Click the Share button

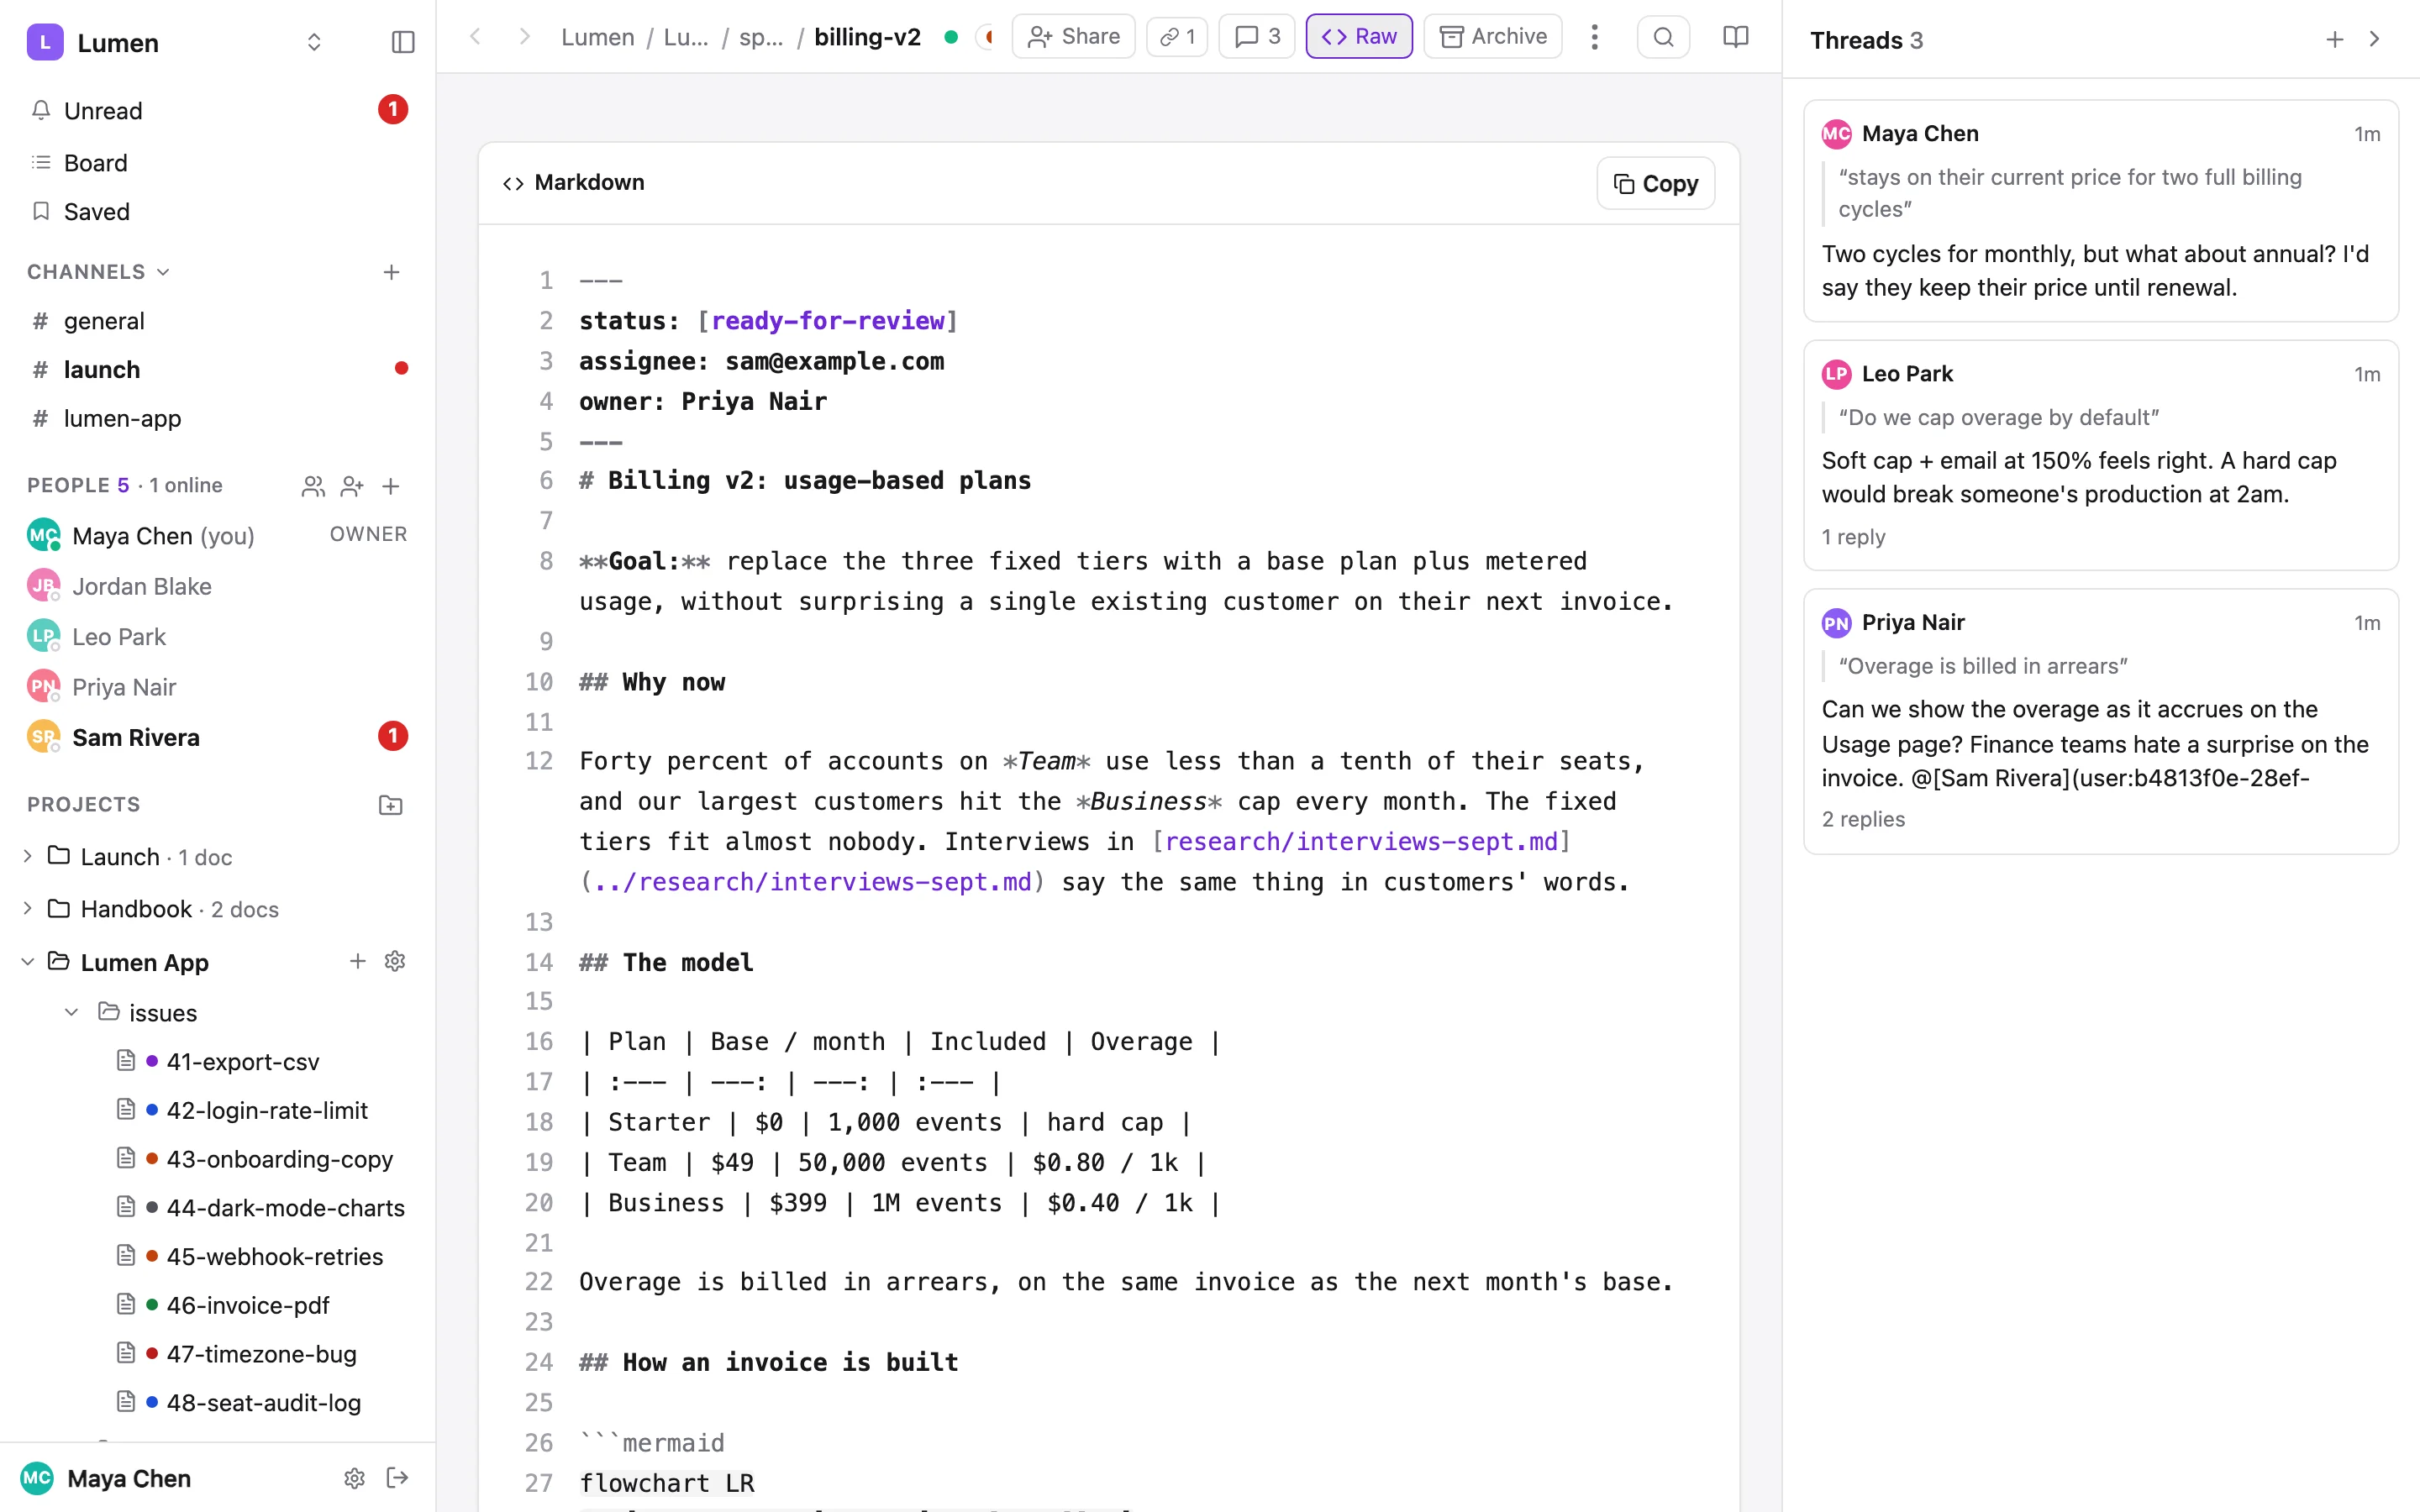1073,37
